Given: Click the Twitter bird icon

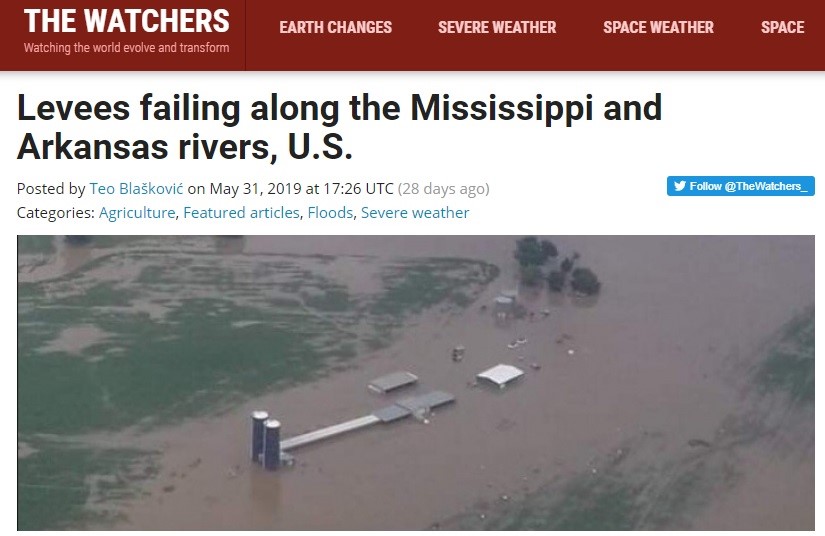Looking at the screenshot, I should (680, 186).
